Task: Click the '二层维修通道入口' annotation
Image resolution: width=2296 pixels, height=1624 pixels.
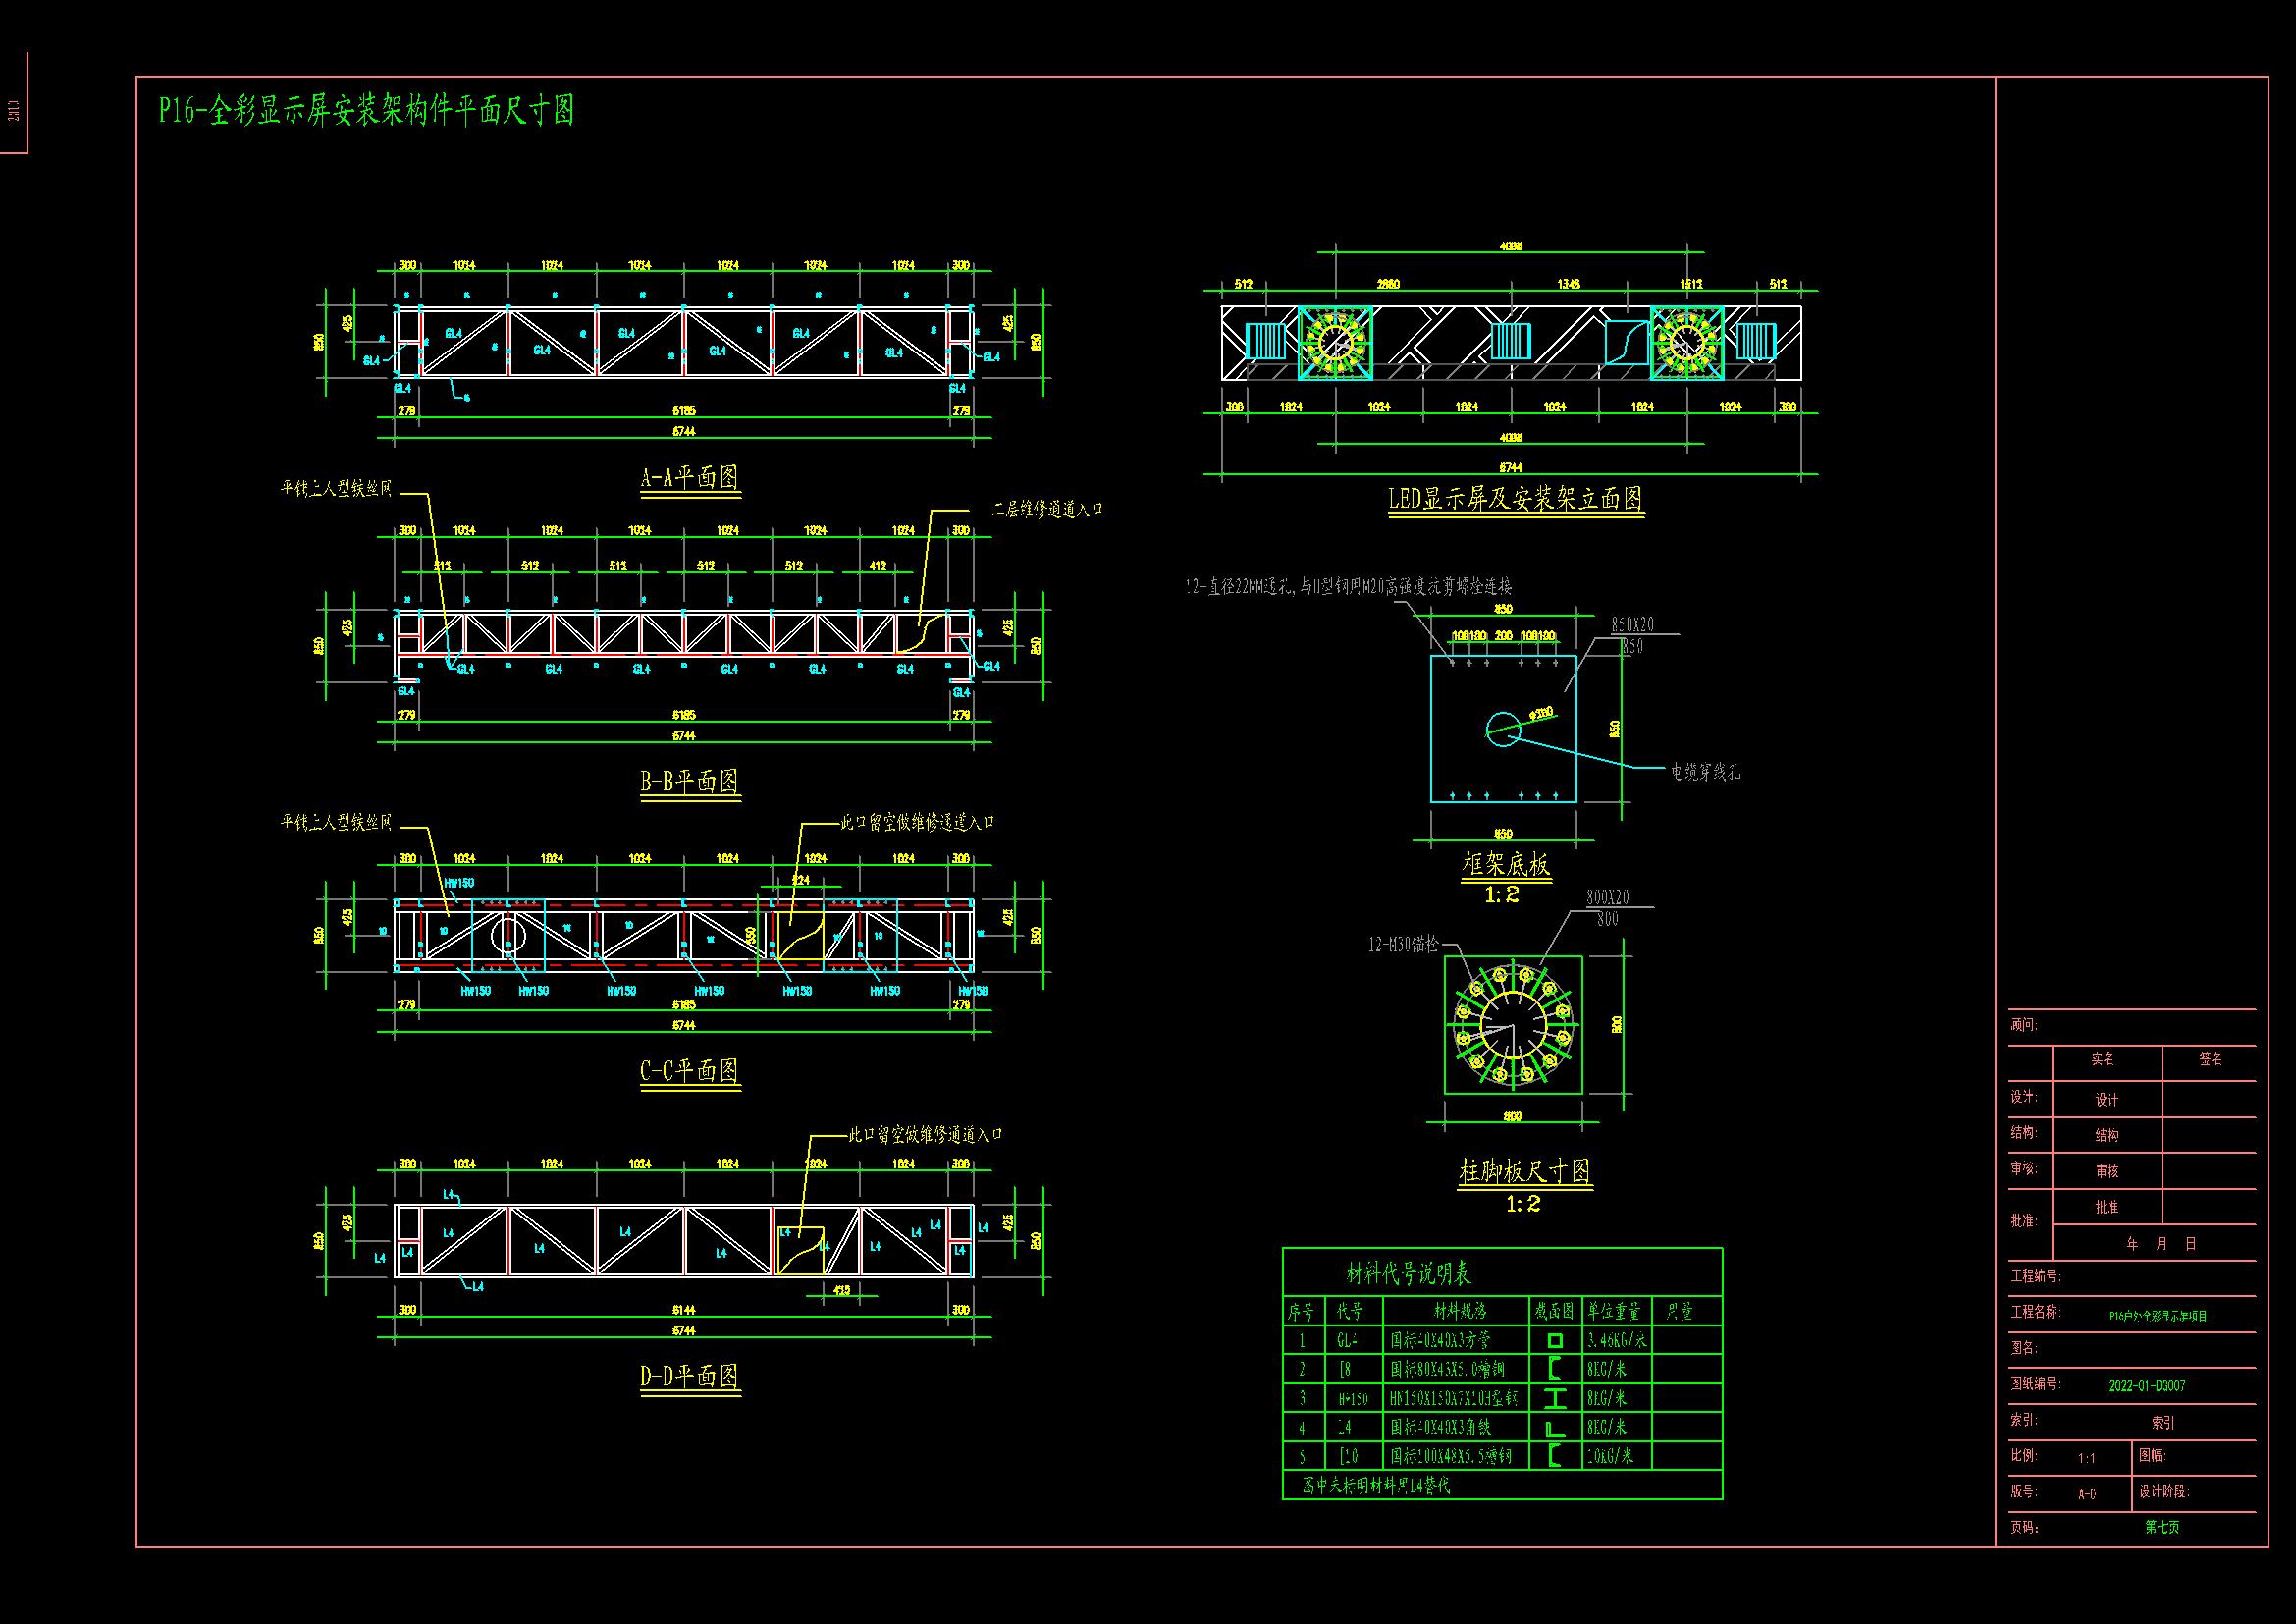Action: click(1047, 509)
